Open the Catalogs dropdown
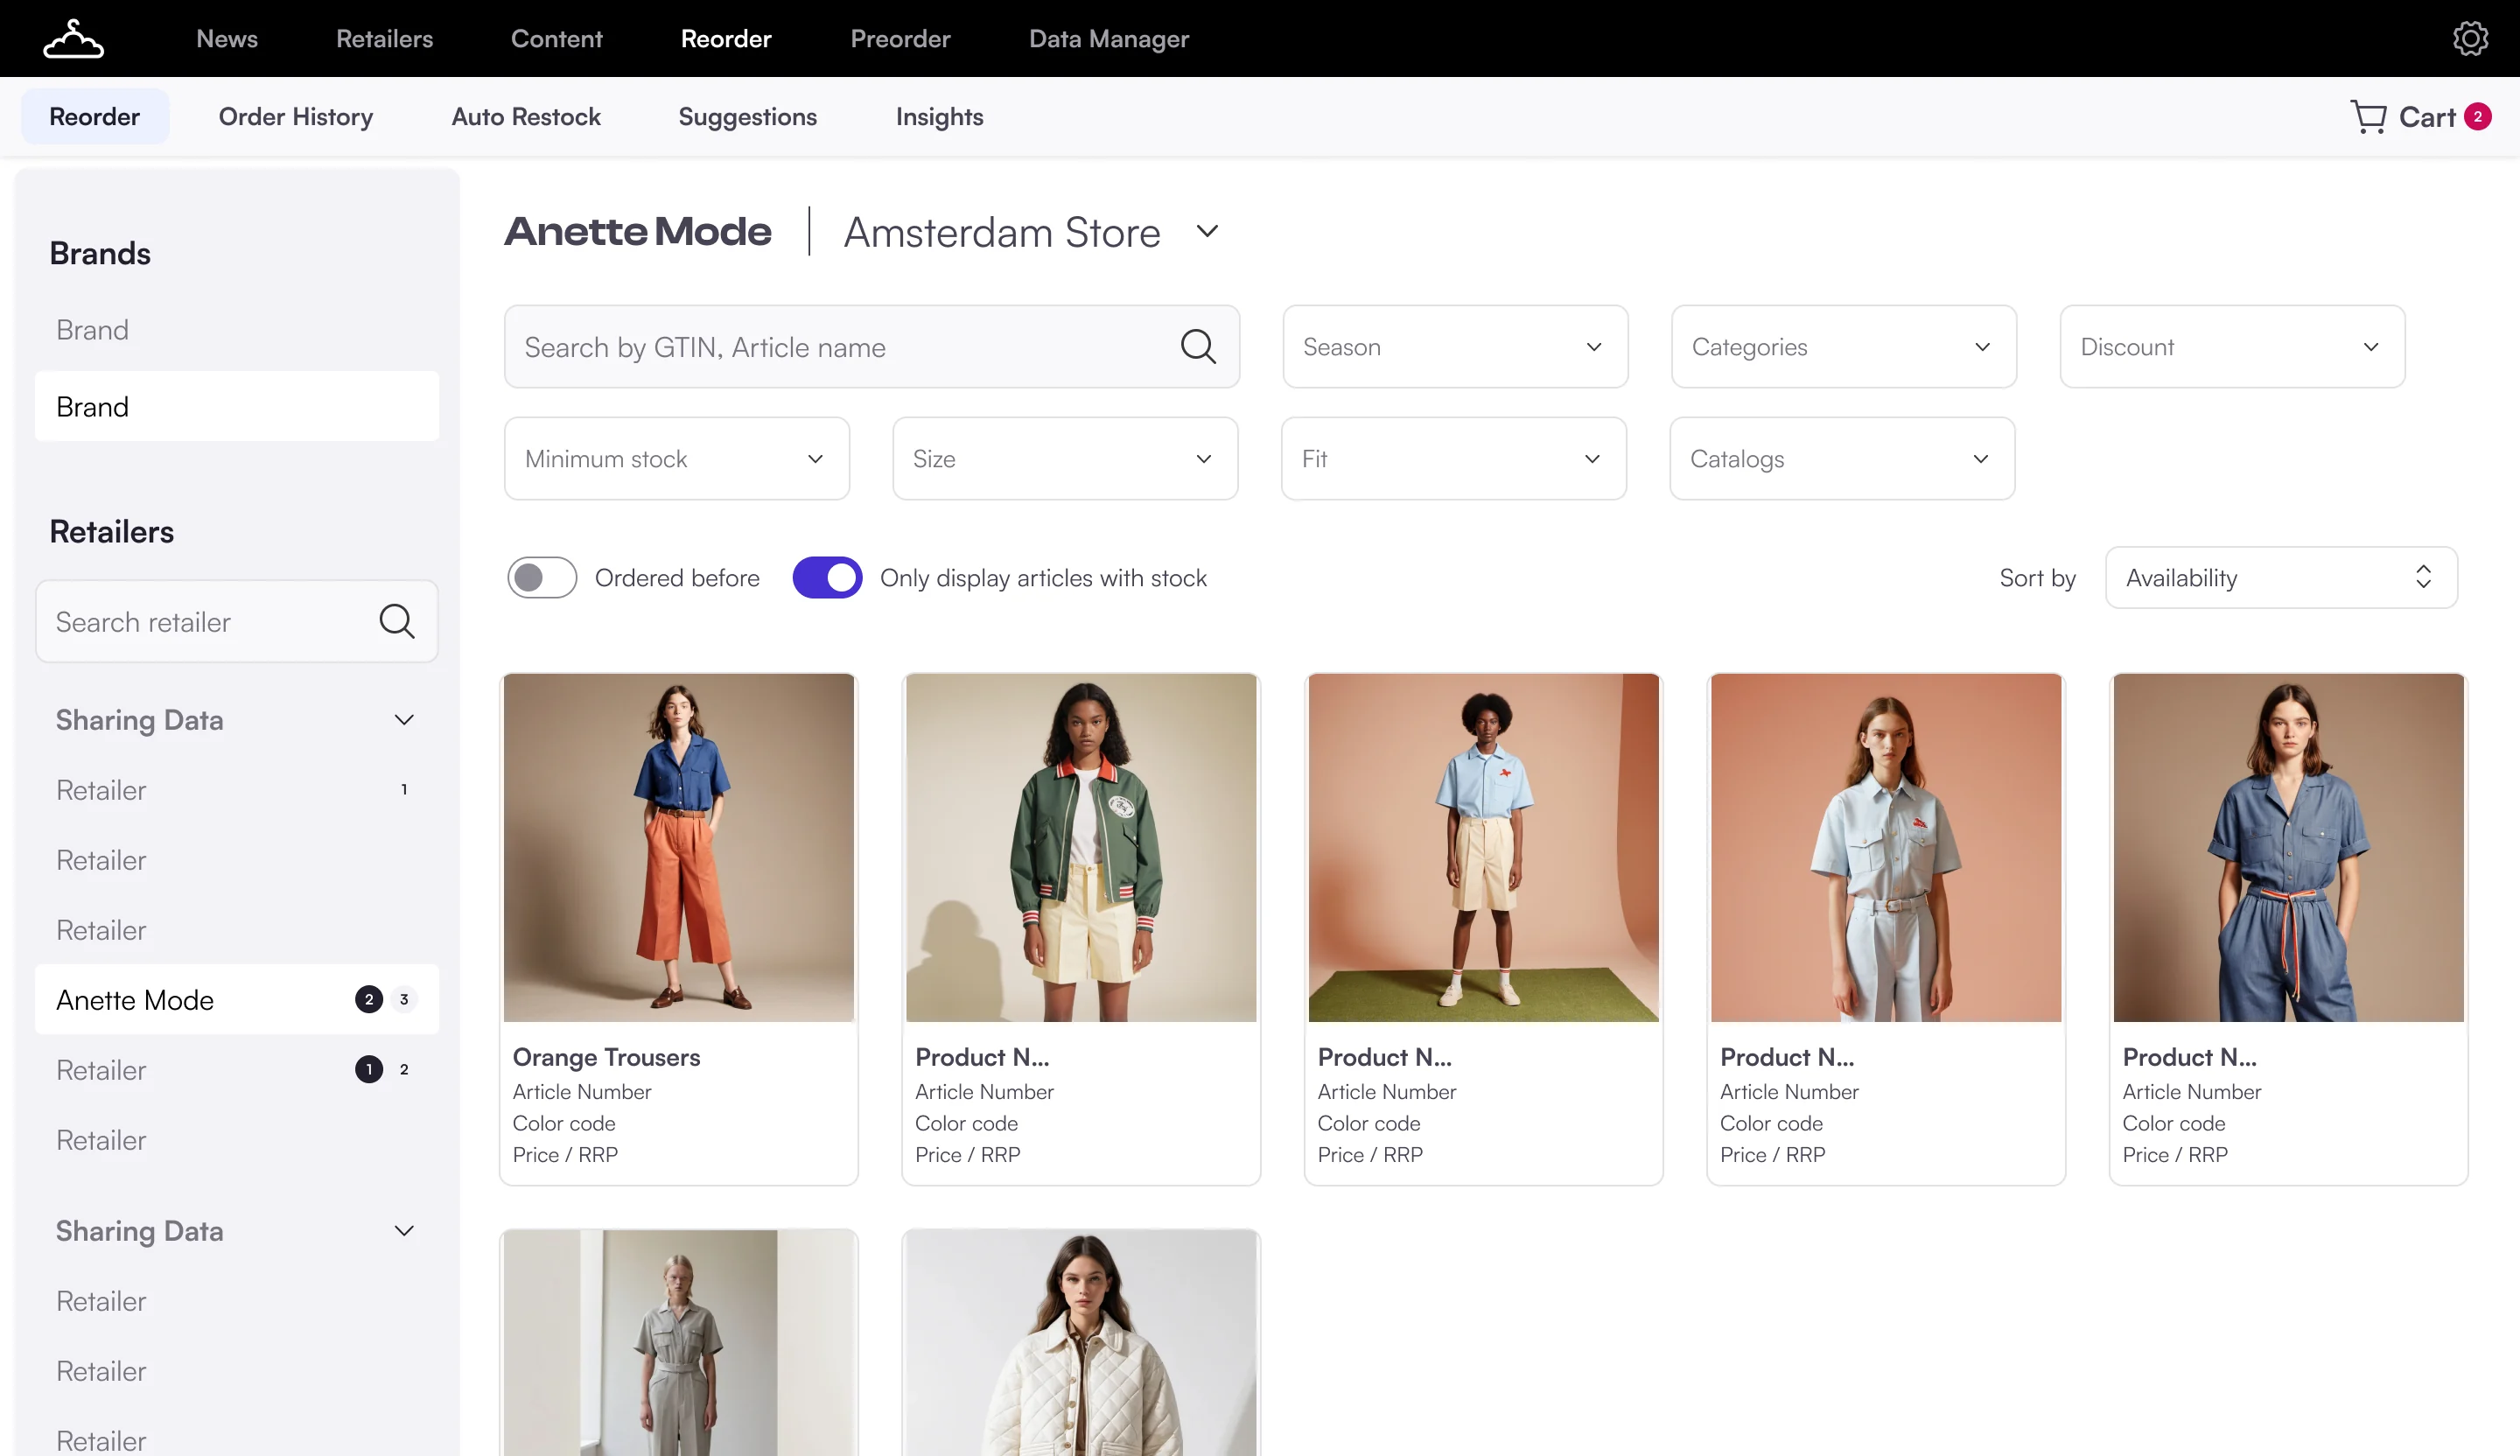 [1842, 459]
